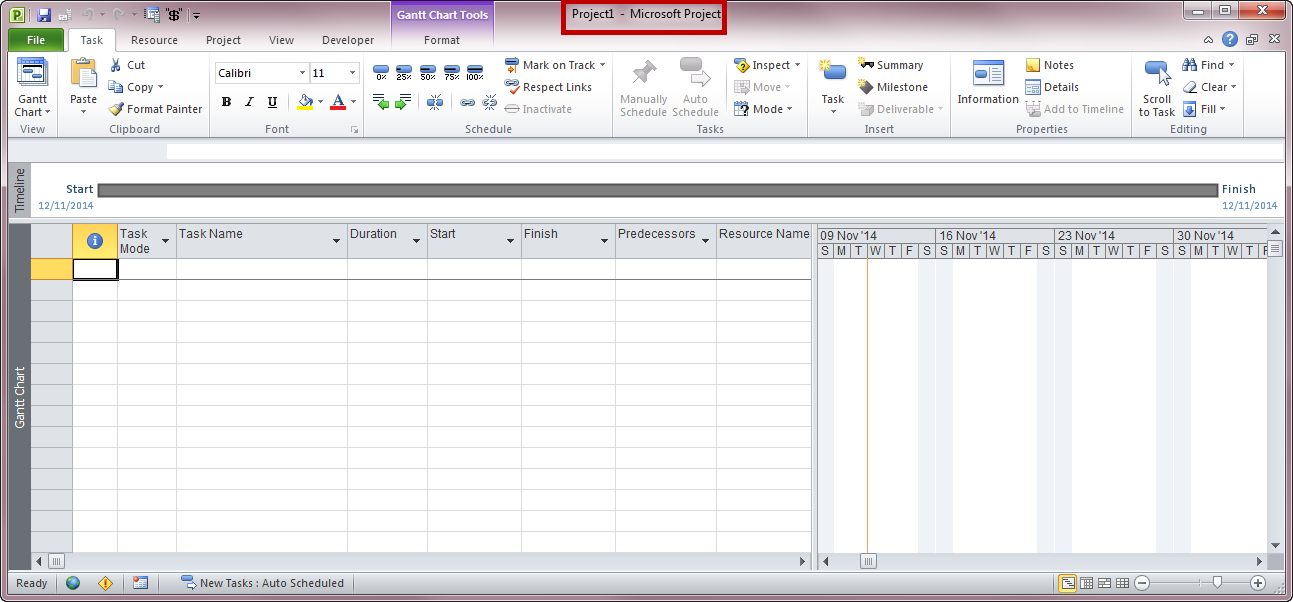Screen dimensions: 1293x602
Task: Click the zoom slider handle
Action: 1217,583
